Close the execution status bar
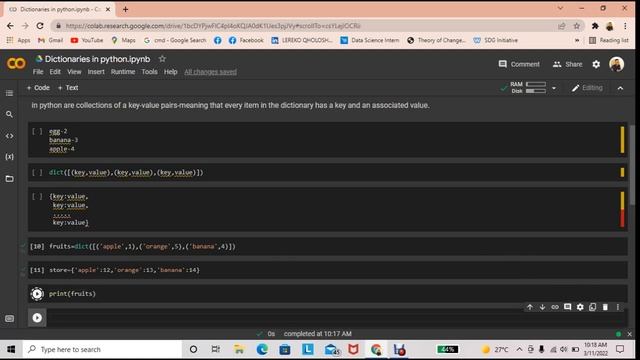This screenshot has height=360, width=640. (x=629, y=334)
